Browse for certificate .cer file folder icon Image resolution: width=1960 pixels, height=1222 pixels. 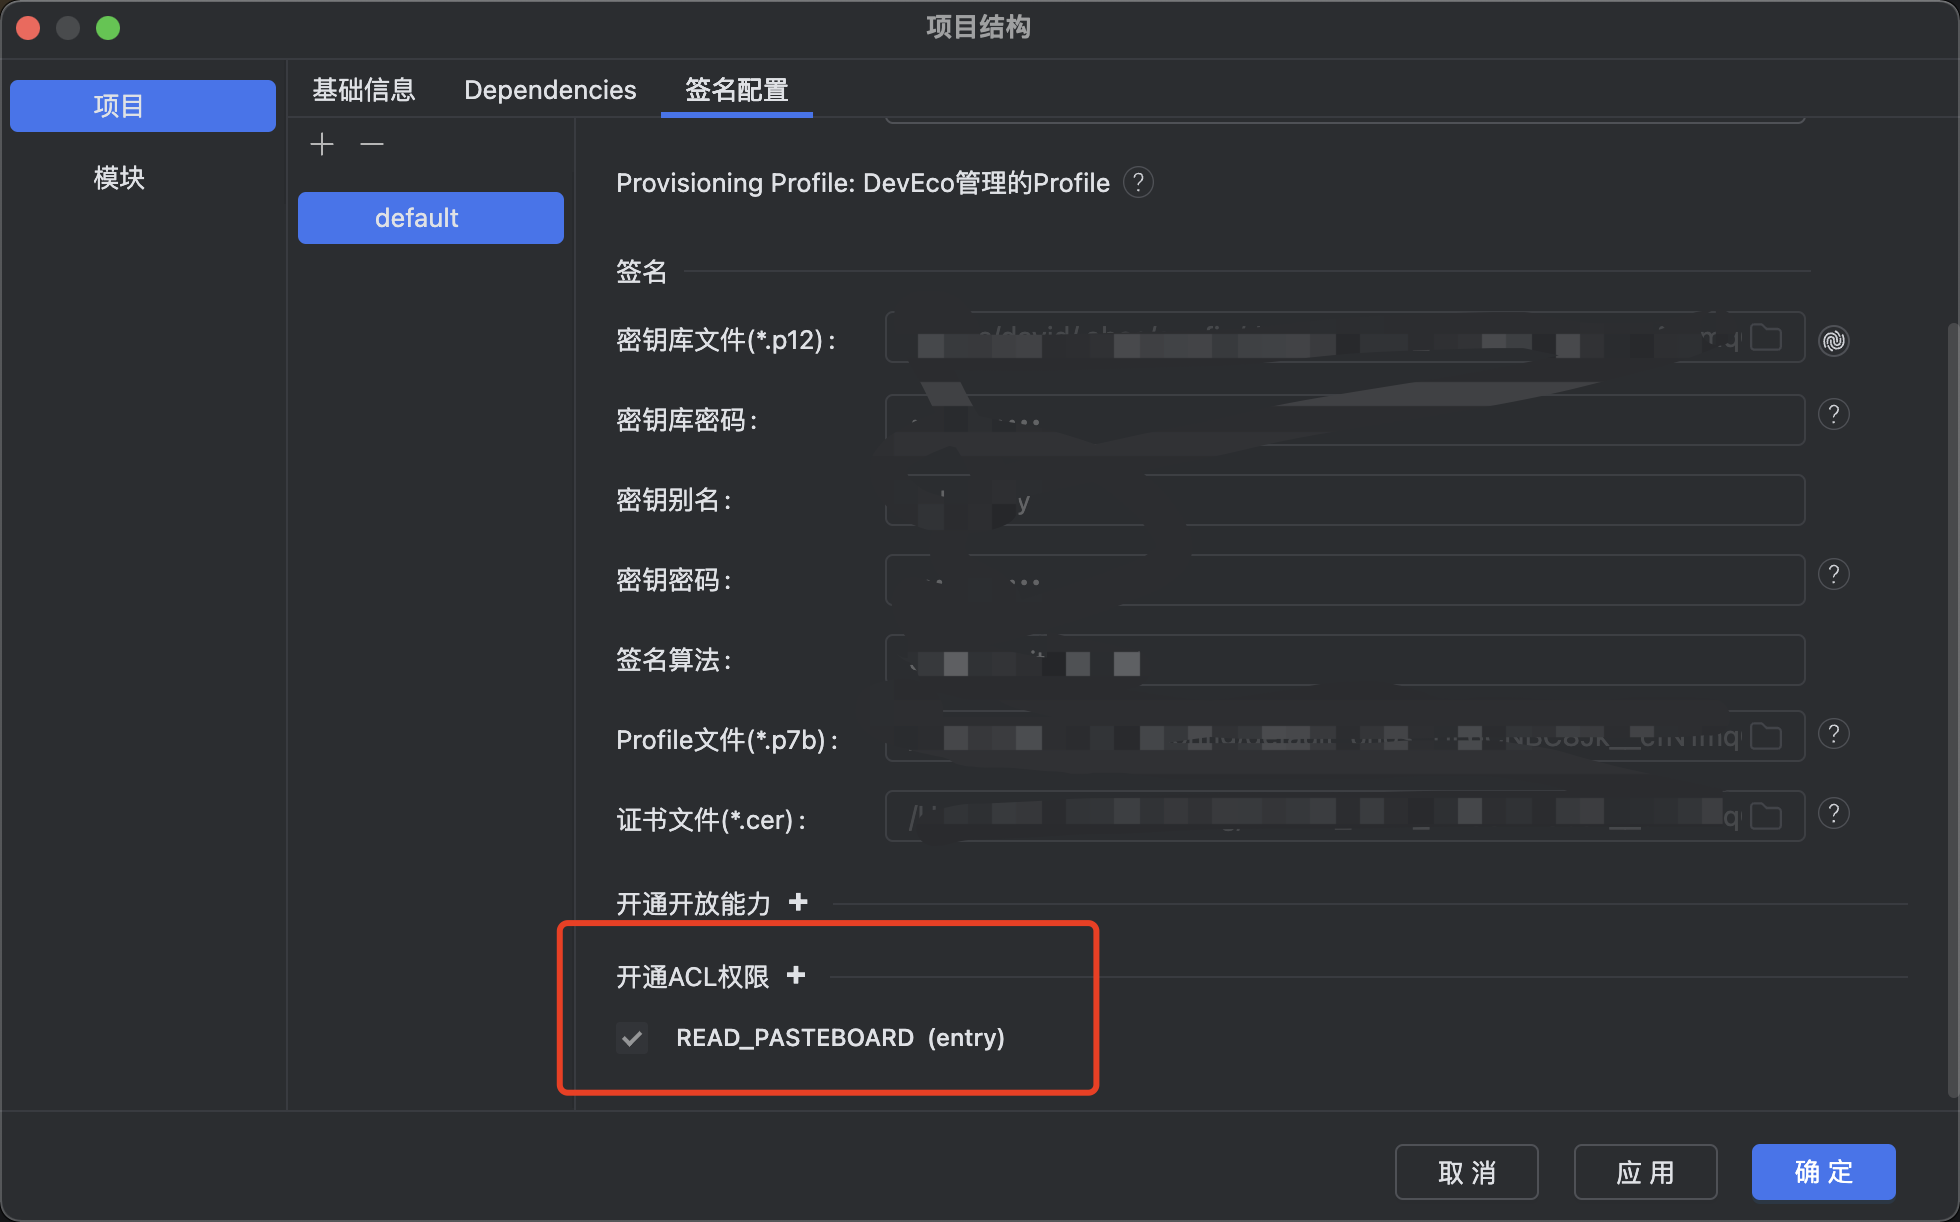[x=1766, y=817]
